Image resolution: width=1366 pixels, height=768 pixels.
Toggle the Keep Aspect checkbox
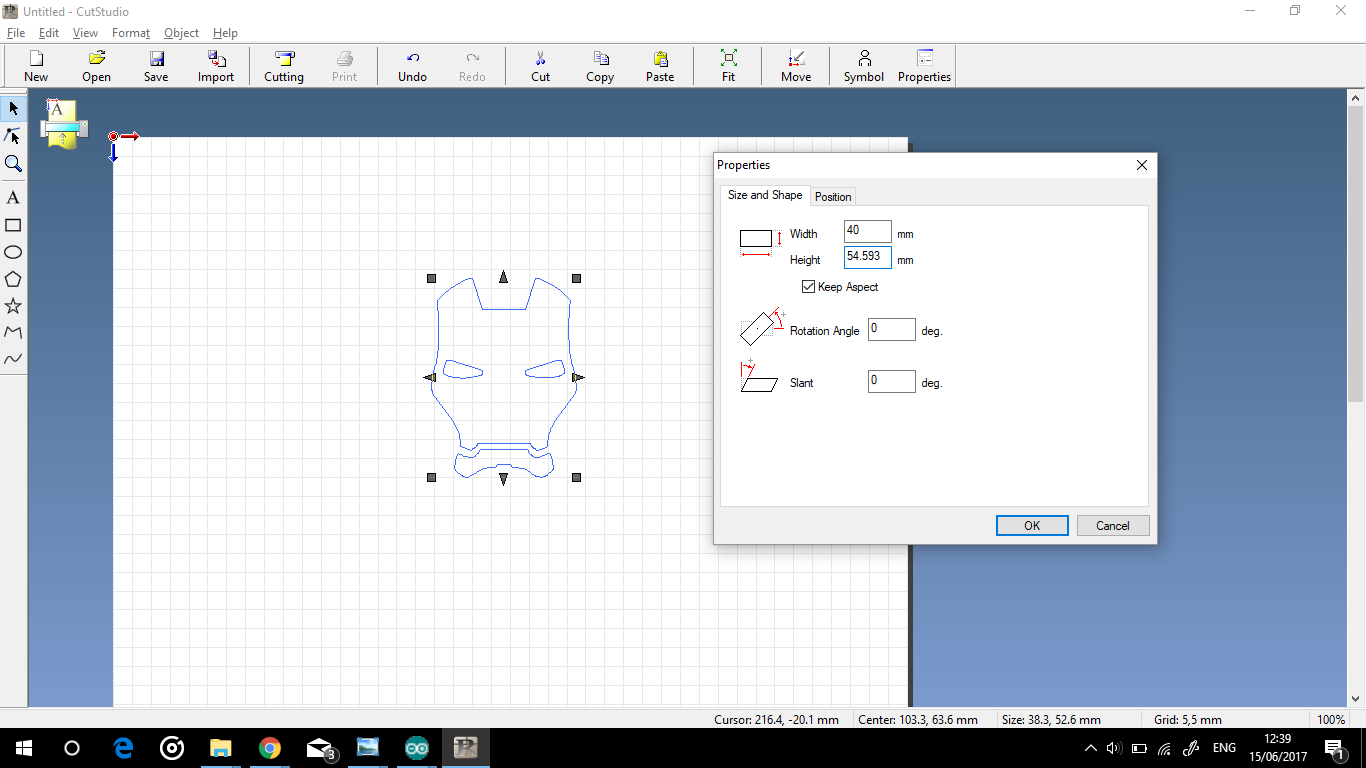(x=808, y=287)
